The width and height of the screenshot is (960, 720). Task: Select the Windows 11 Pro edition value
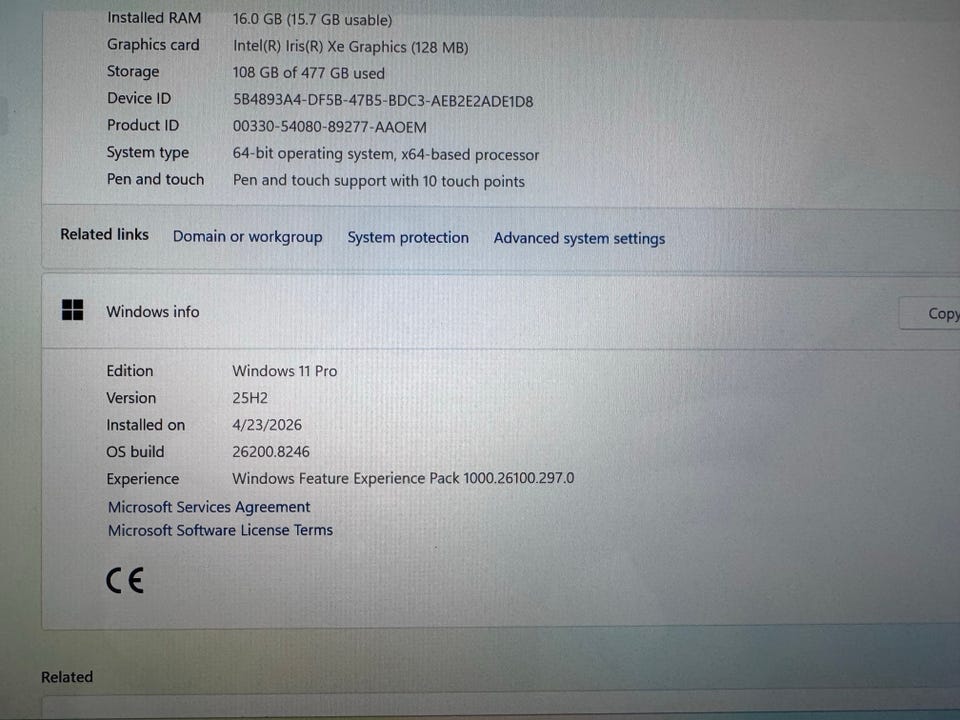[x=285, y=371]
